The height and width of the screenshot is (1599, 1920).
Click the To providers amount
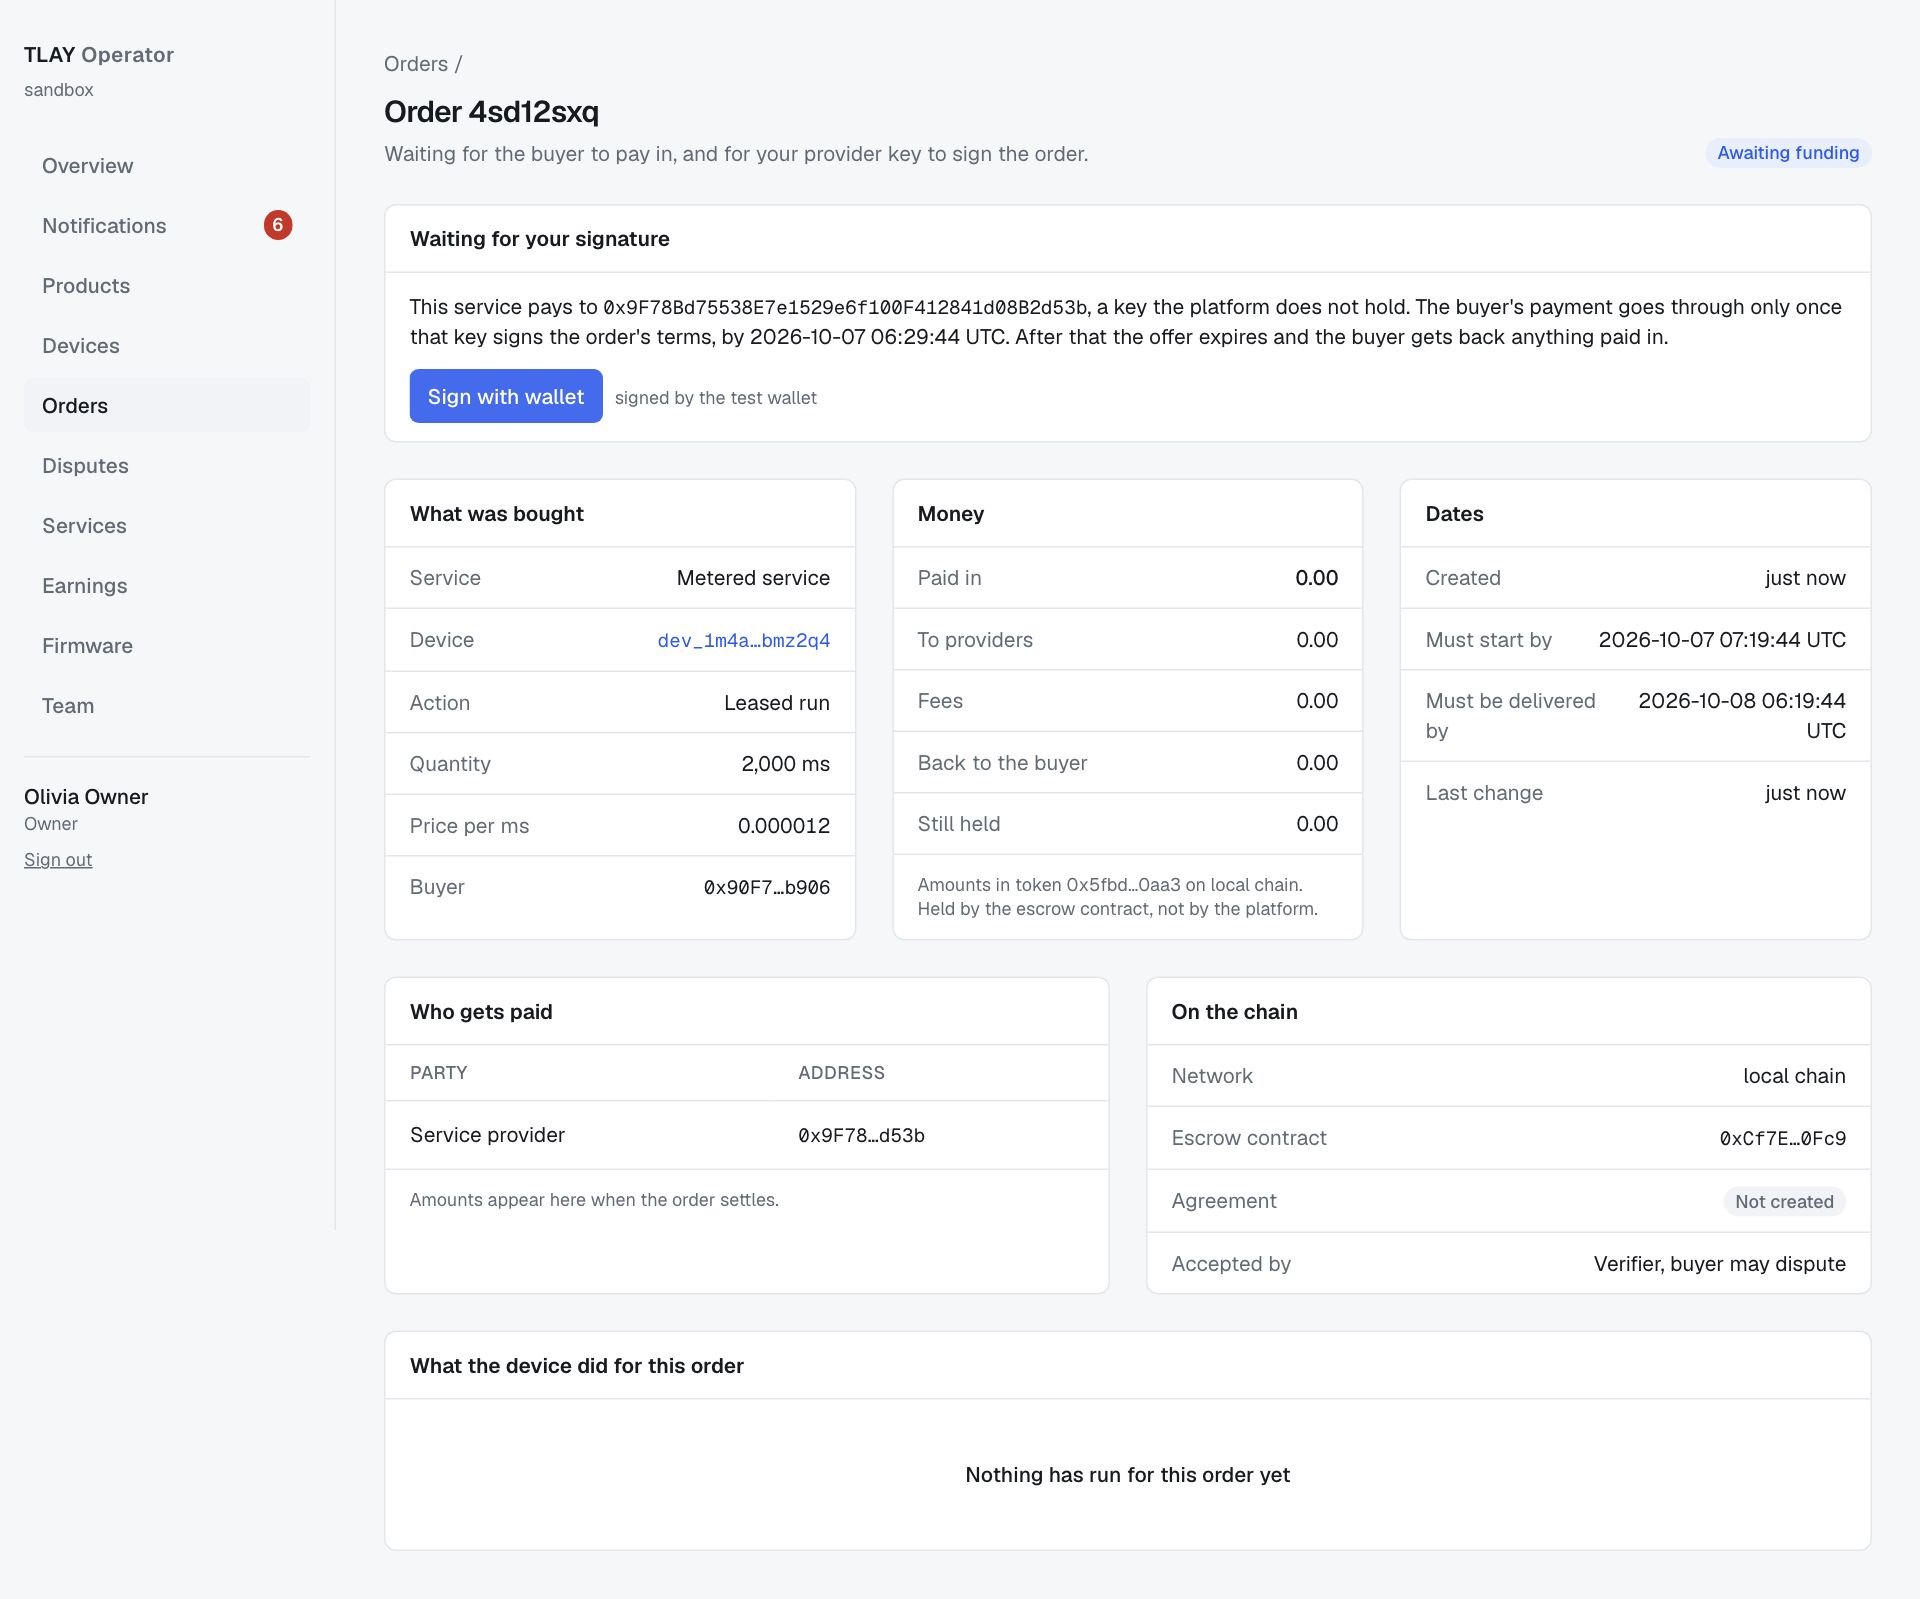[1316, 640]
